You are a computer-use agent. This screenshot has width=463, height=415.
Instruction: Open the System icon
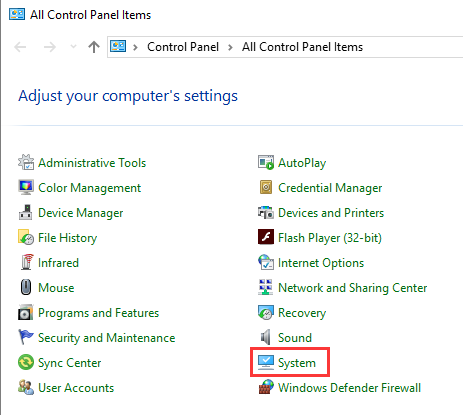point(266,363)
